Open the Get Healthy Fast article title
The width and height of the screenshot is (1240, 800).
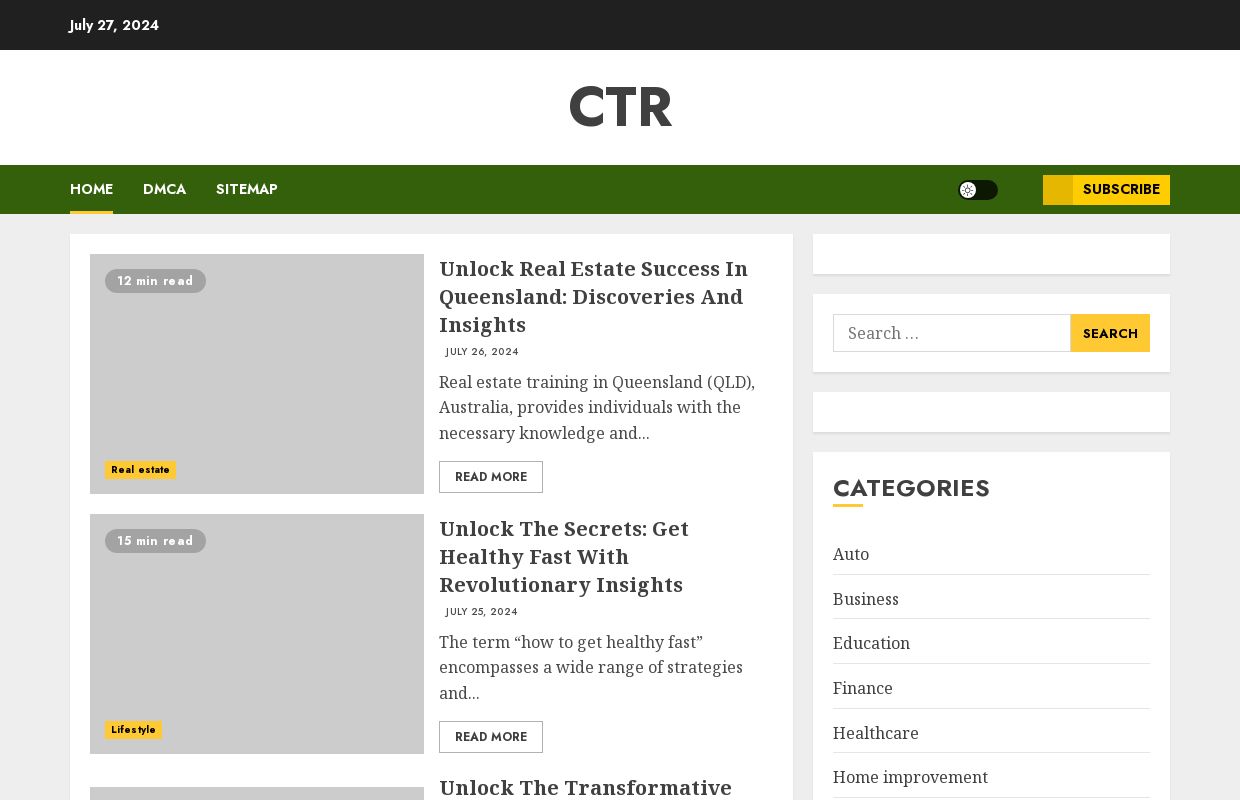(564, 557)
